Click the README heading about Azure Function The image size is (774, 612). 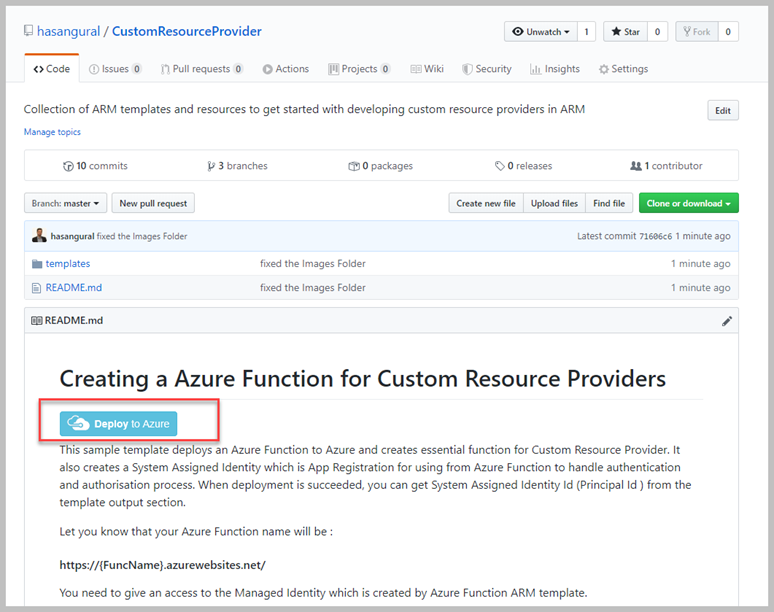click(x=363, y=379)
